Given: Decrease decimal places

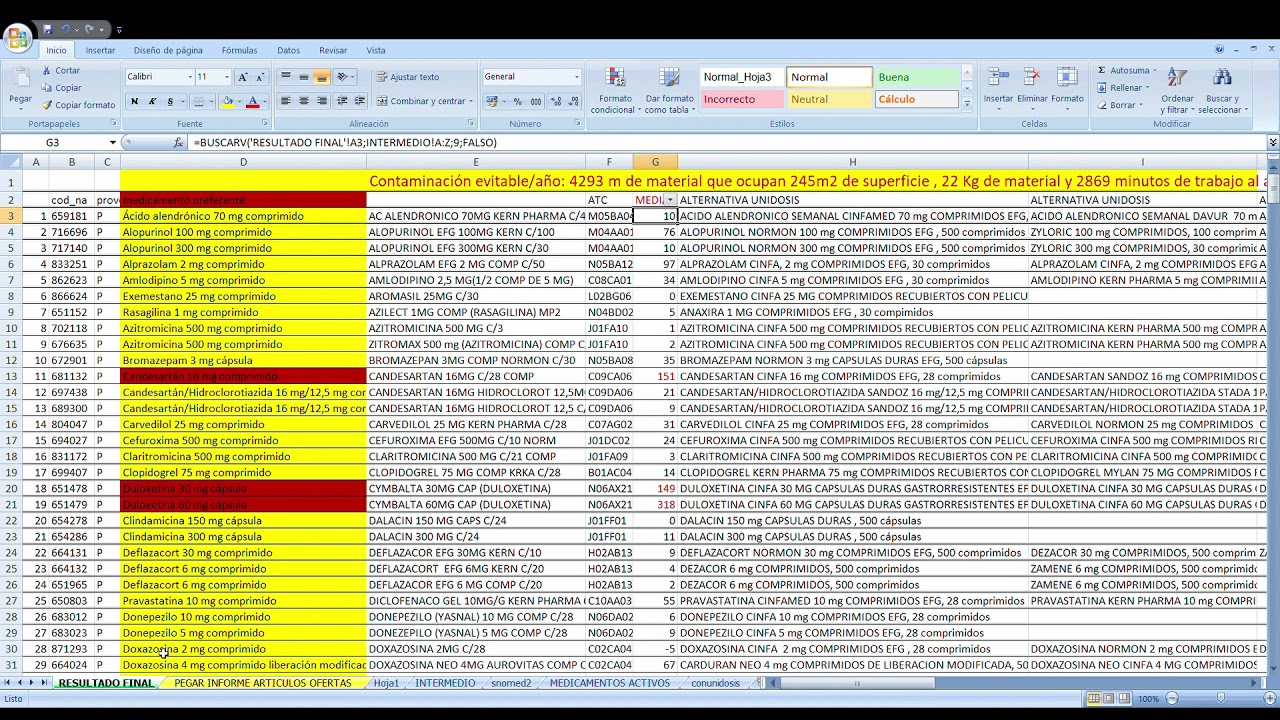Looking at the screenshot, I should point(572,101).
